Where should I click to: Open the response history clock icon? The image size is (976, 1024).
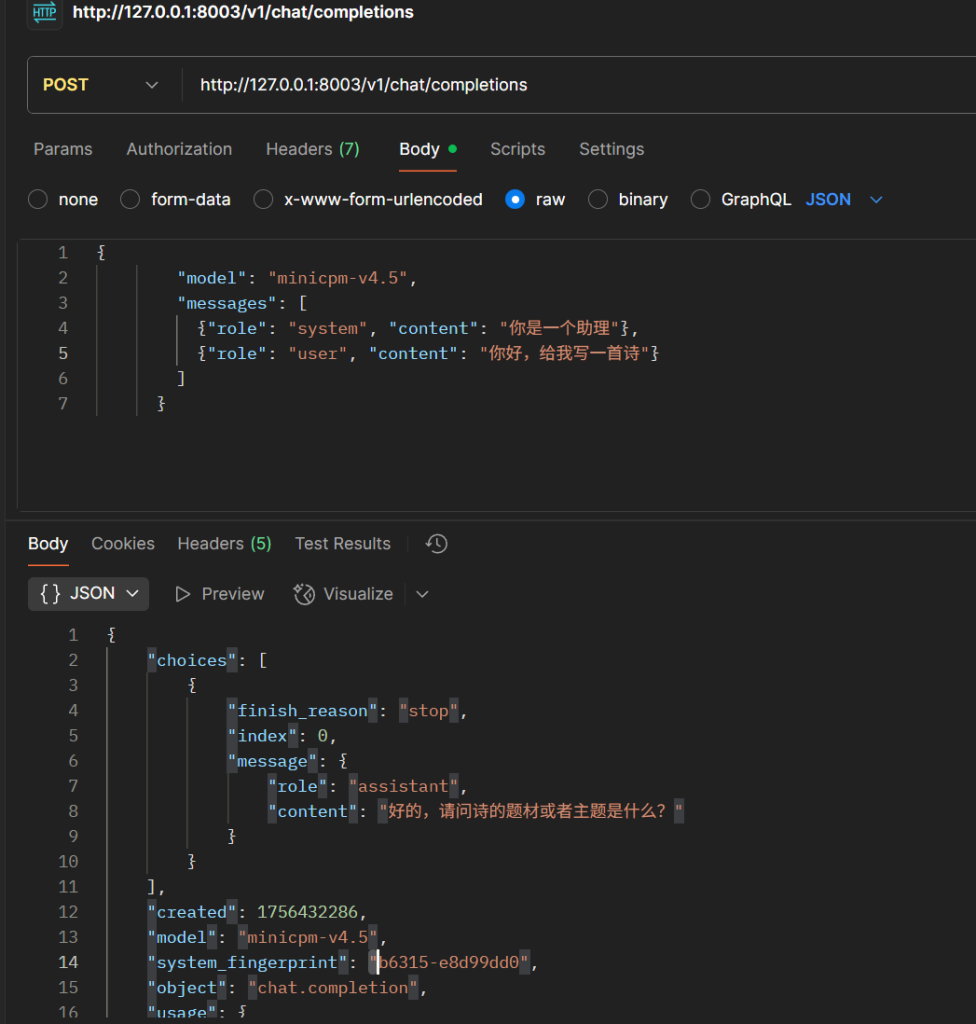[x=436, y=544]
